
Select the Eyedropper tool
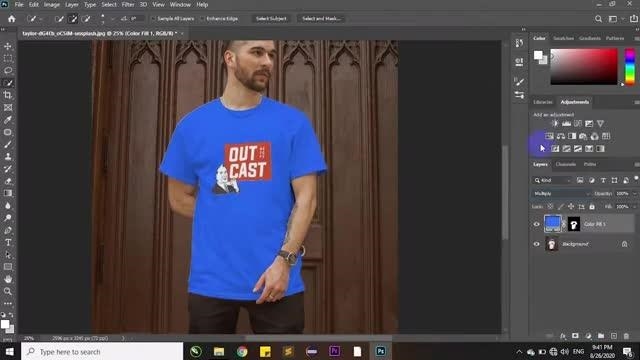pyautogui.click(x=8, y=120)
